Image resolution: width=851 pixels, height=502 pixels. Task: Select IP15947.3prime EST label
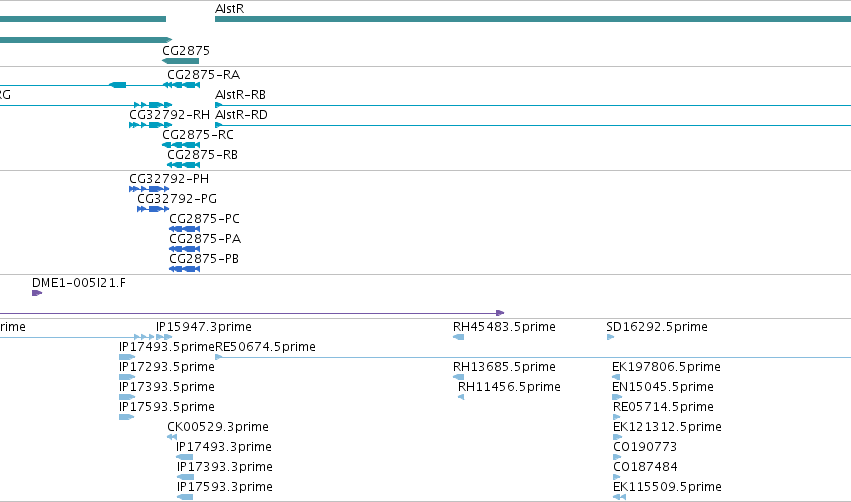pos(204,327)
